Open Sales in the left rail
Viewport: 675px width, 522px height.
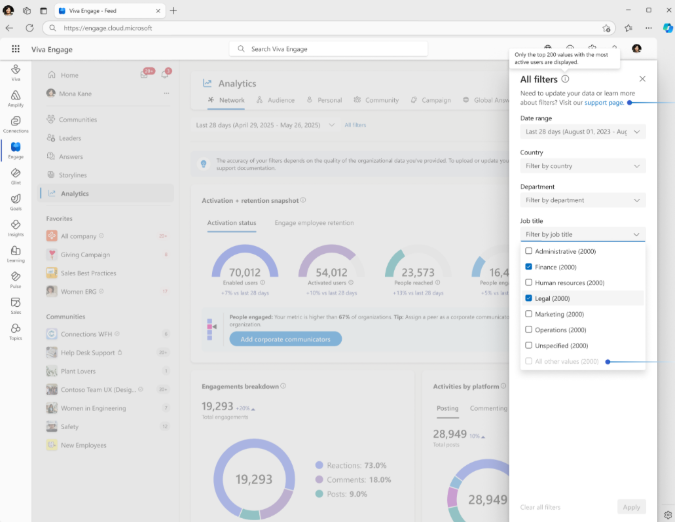point(15,306)
